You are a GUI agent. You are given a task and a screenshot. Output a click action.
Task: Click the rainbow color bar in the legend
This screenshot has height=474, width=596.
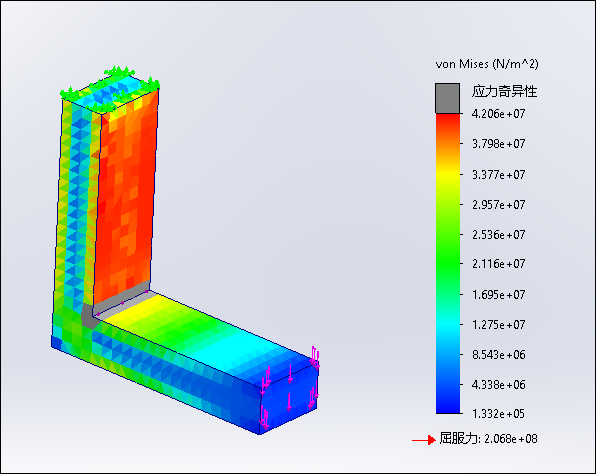tap(448, 263)
